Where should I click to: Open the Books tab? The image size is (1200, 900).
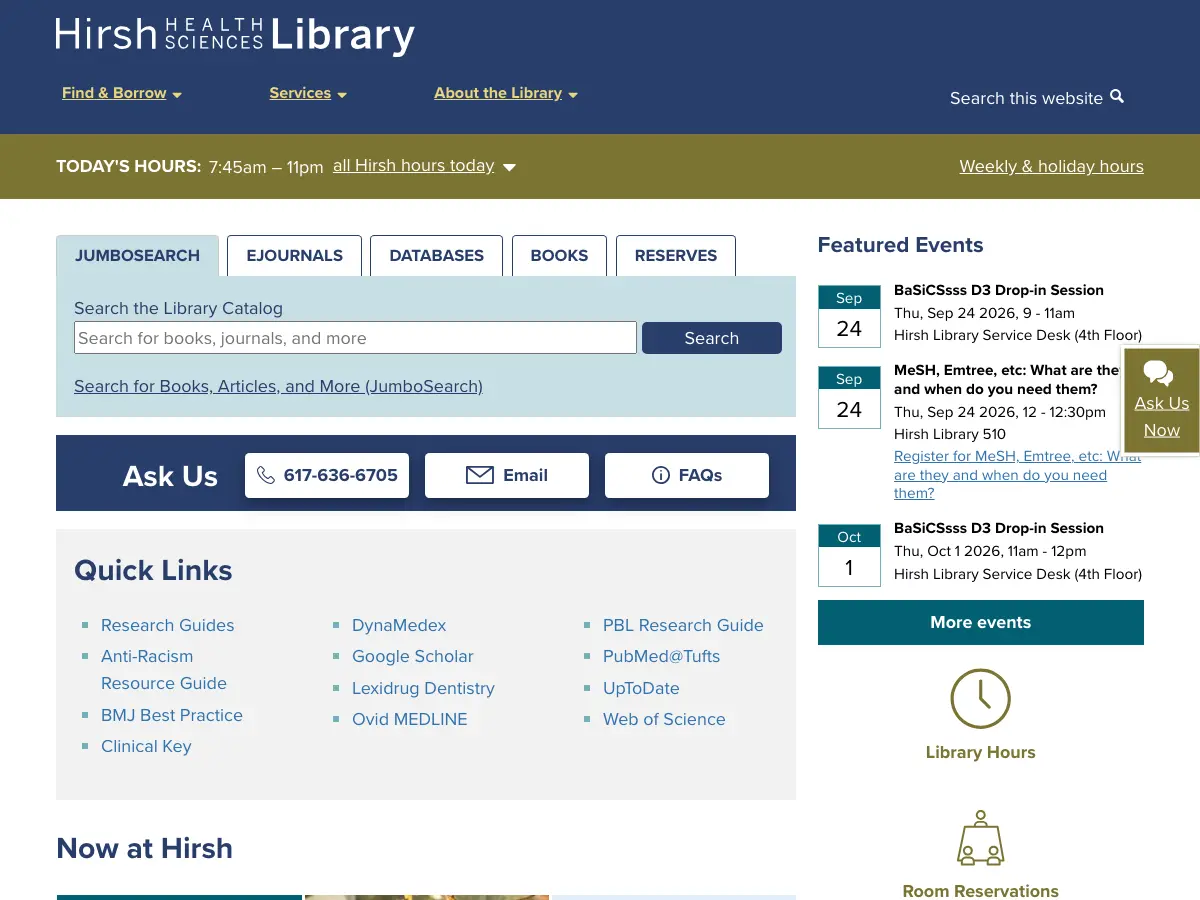[x=559, y=256]
